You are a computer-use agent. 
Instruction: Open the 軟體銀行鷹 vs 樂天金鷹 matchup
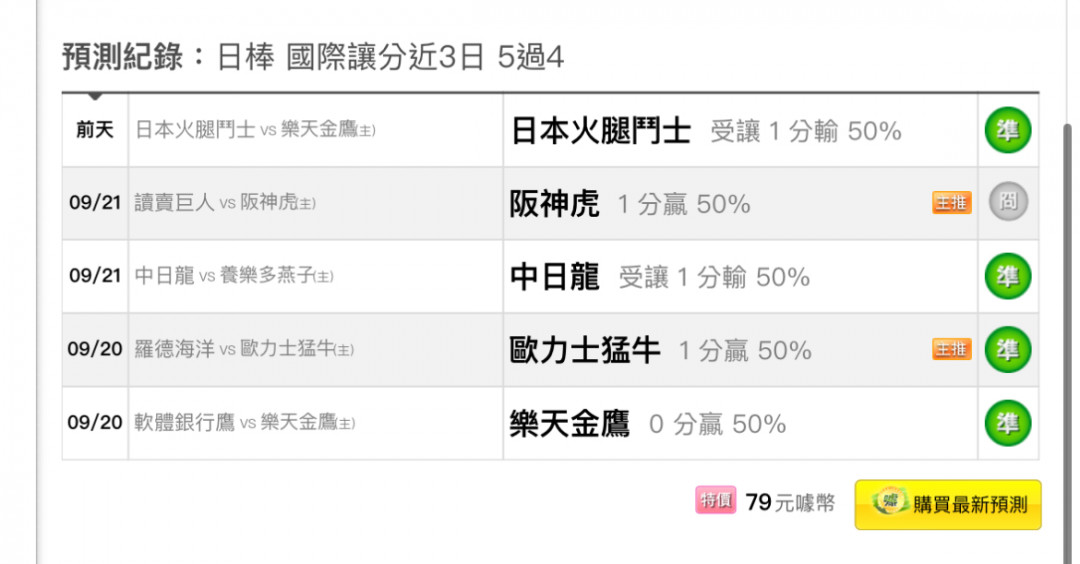[x=245, y=422]
